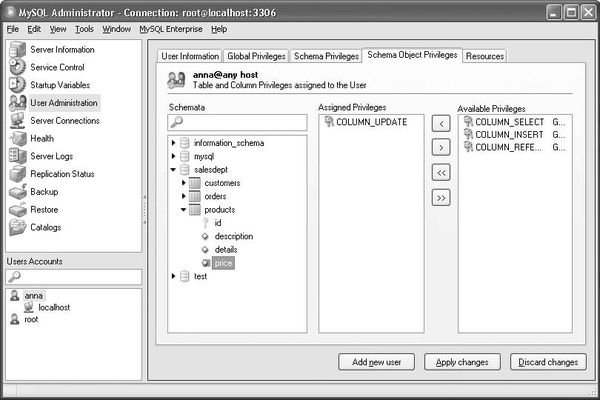Click Apply changes button
The width and height of the screenshot is (600, 400).
[462, 361]
